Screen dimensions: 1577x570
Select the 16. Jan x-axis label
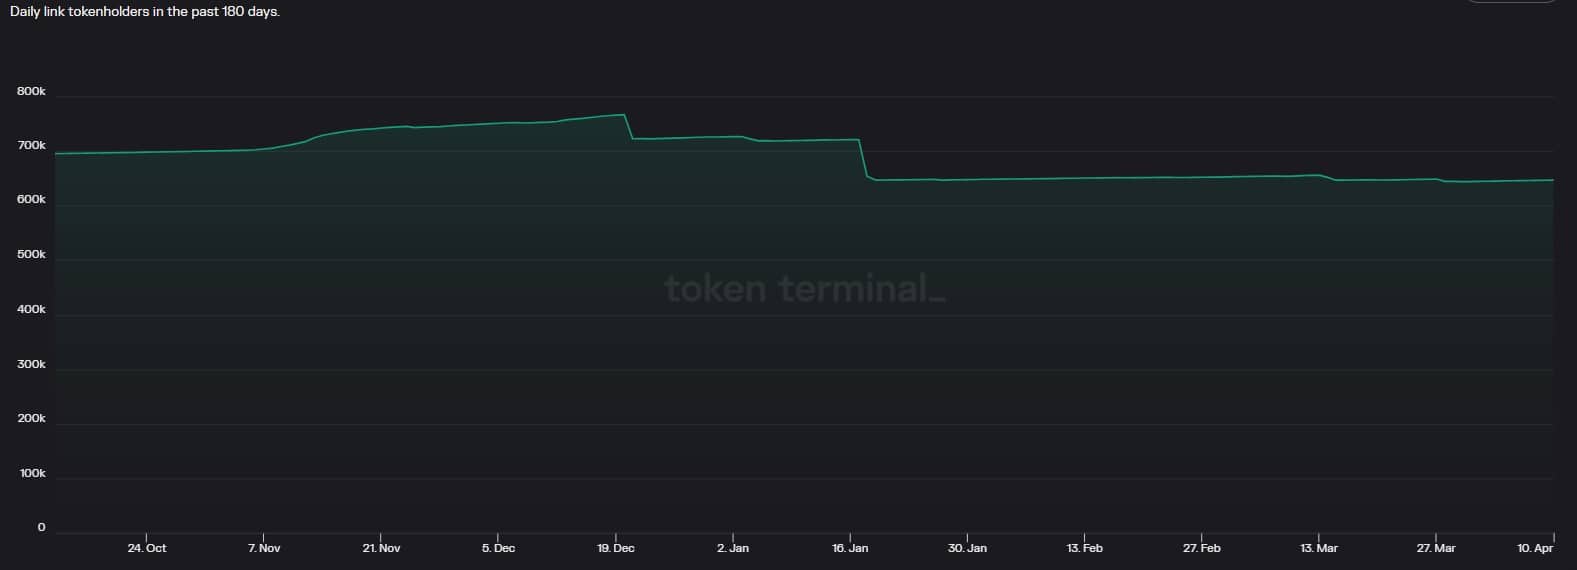click(x=850, y=549)
